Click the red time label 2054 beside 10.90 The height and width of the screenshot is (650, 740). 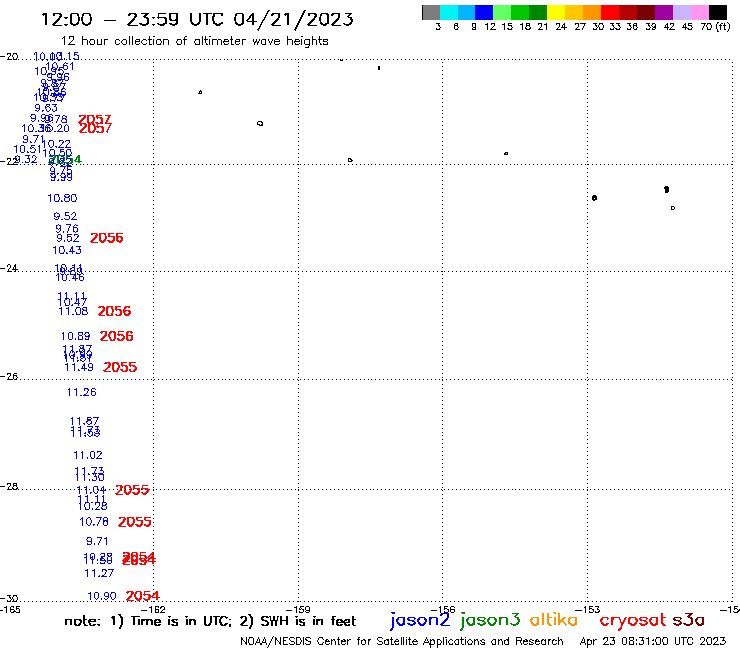[x=143, y=596]
